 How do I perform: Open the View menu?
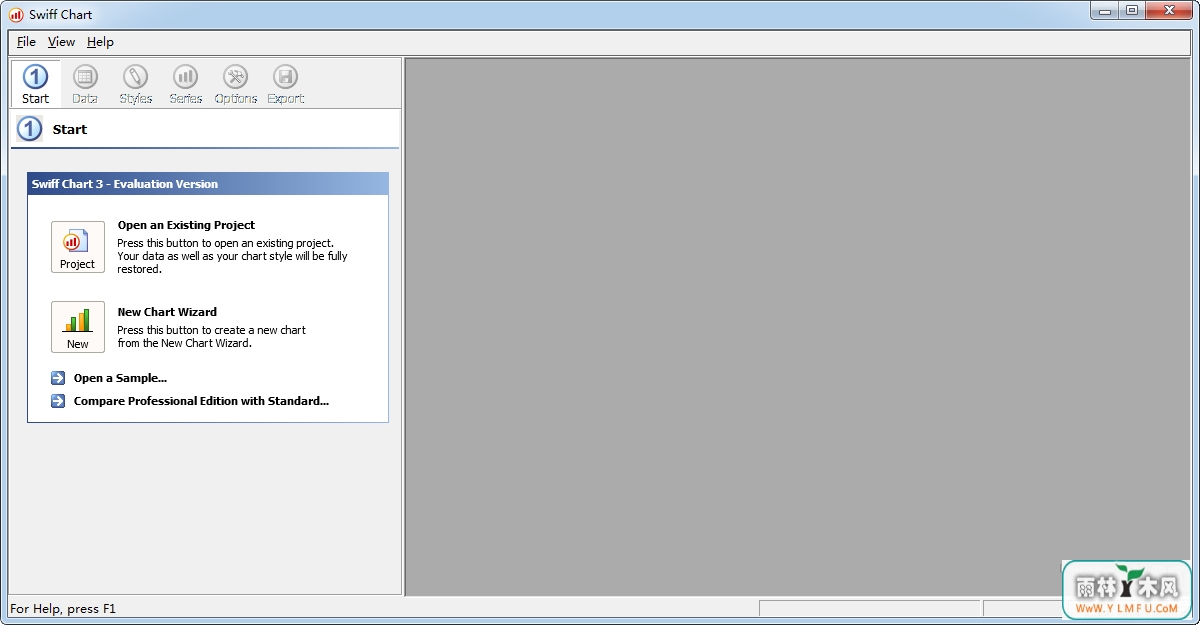(x=61, y=42)
